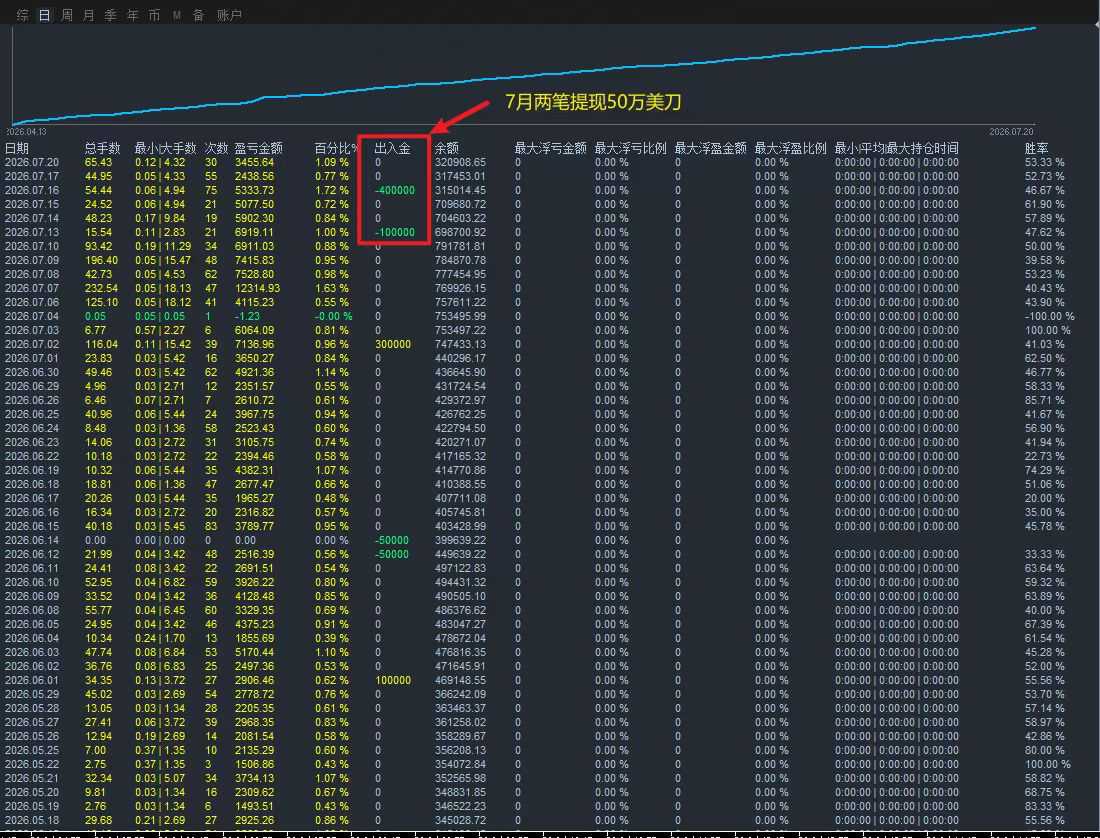The height and width of the screenshot is (838, 1100).
Task: Click the 300000 deposit entry
Action: [393, 344]
